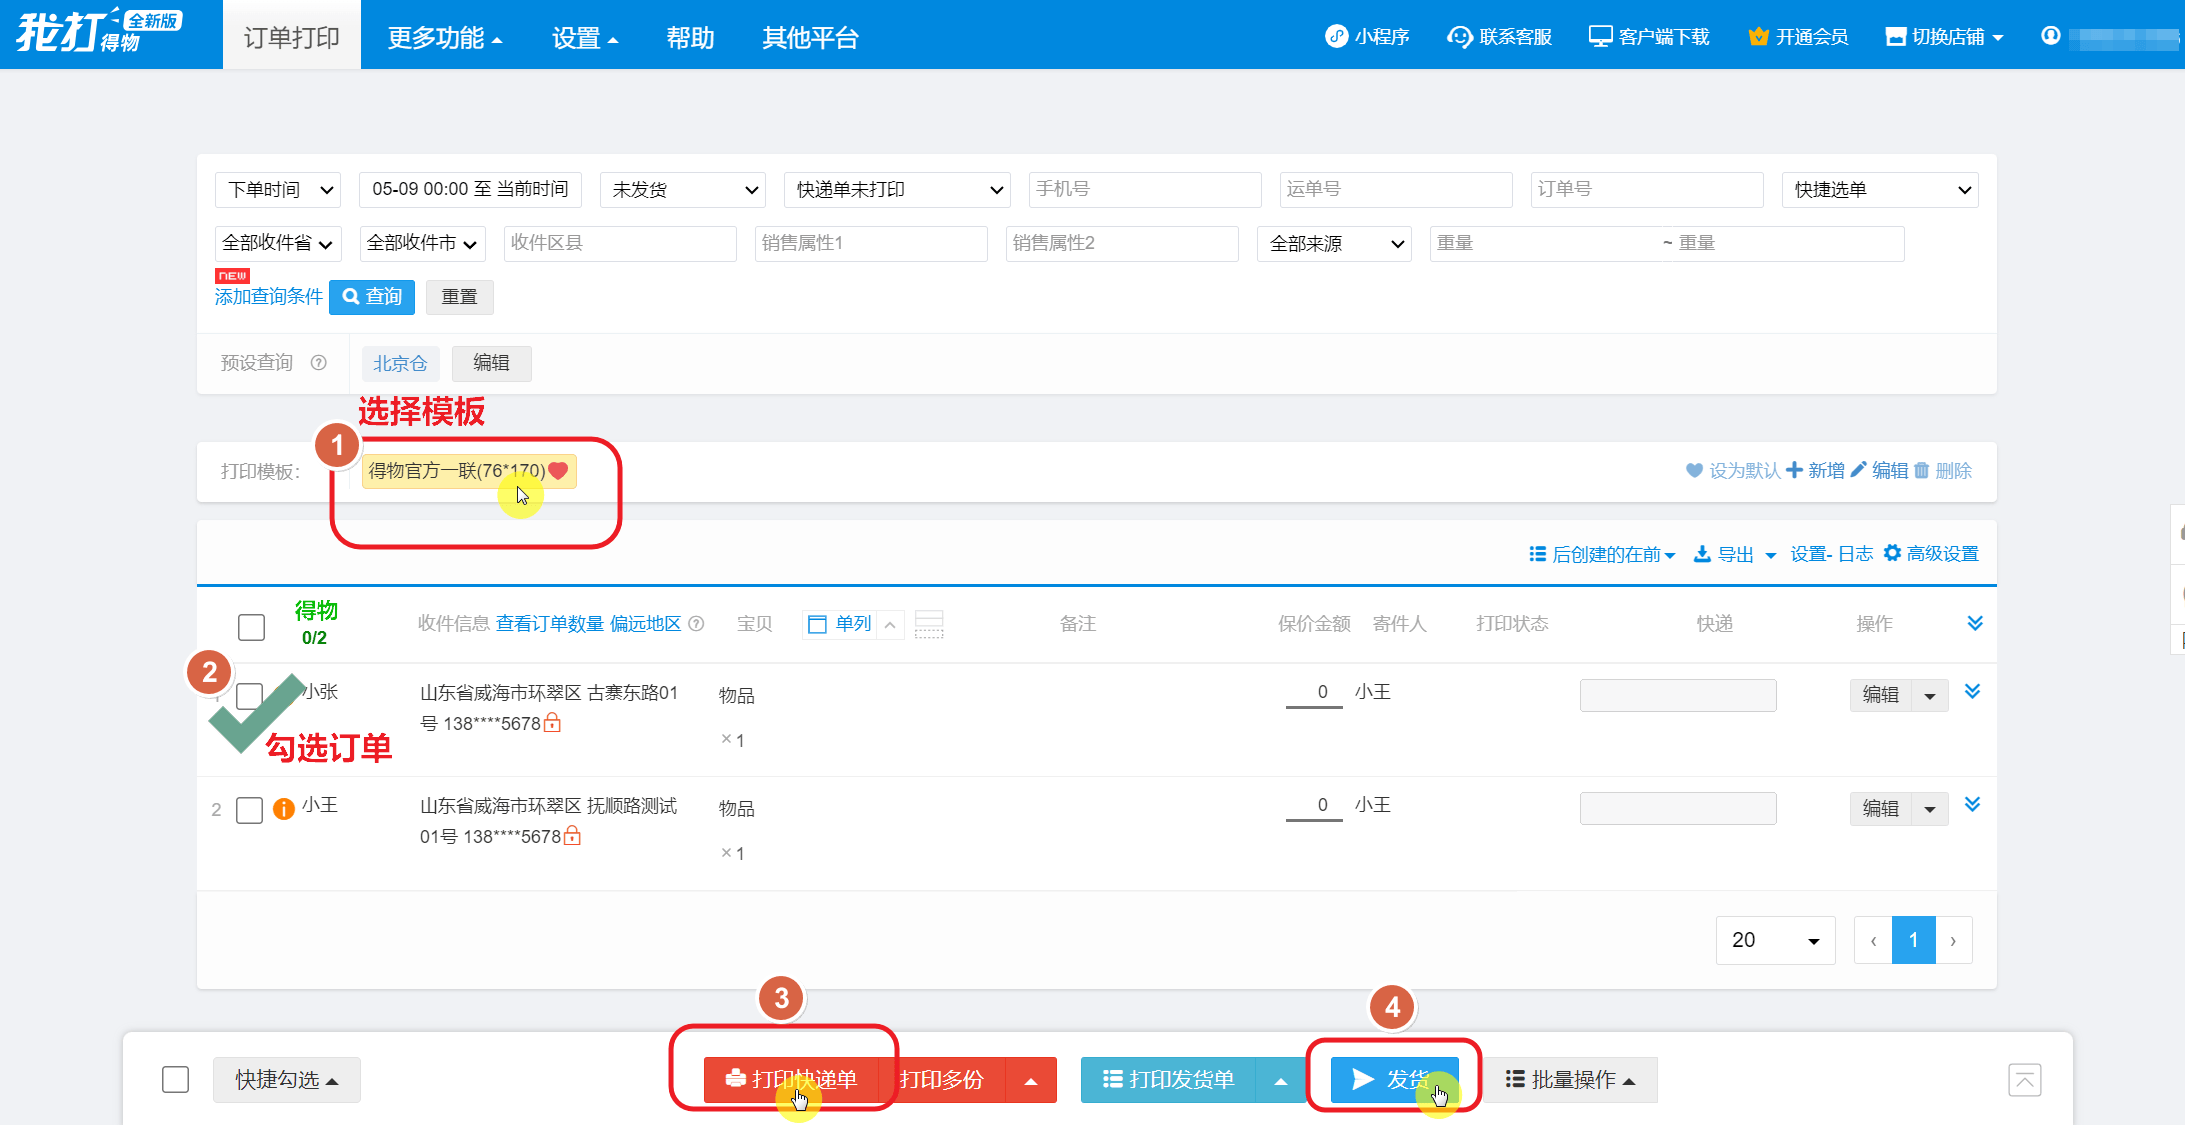
Task: Check the order checkbox for 小王
Action: pos(249,810)
